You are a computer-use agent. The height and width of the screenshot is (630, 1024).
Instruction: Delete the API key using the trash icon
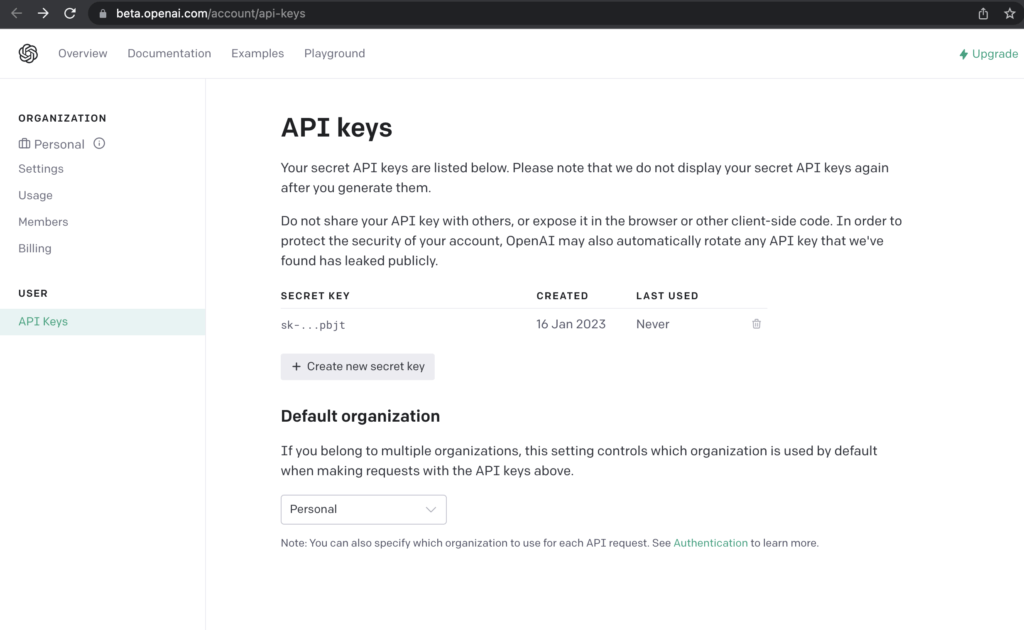pyautogui.click(x=756, y=324)
